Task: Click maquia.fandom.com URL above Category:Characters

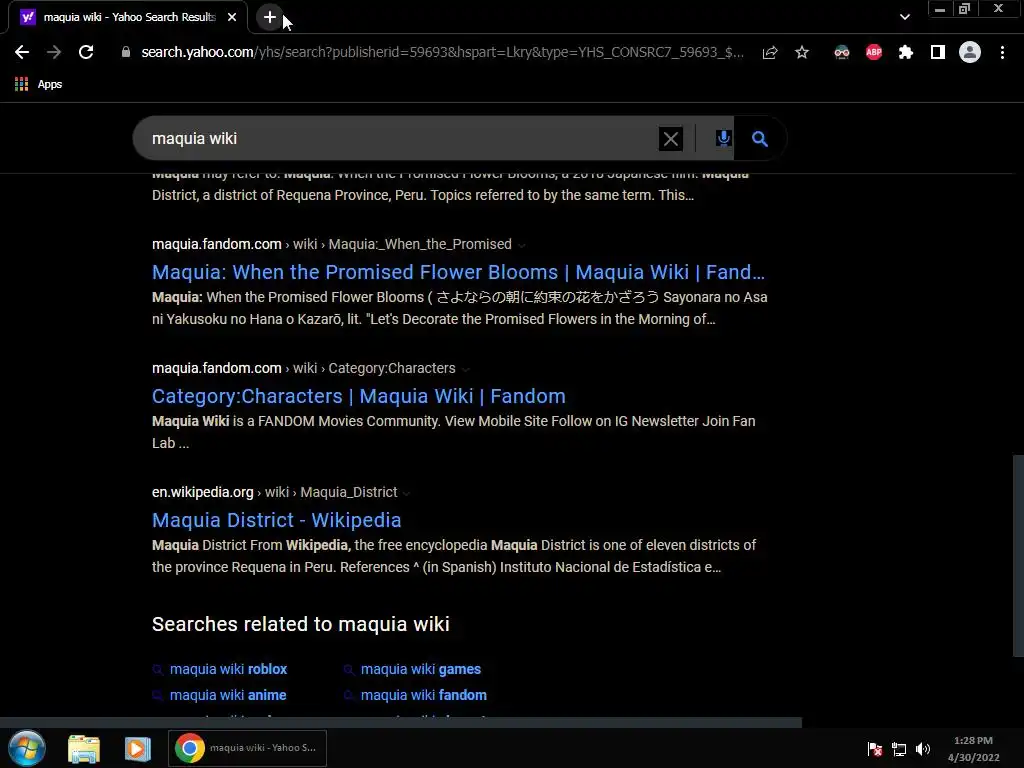Action: tap(217, 368)
